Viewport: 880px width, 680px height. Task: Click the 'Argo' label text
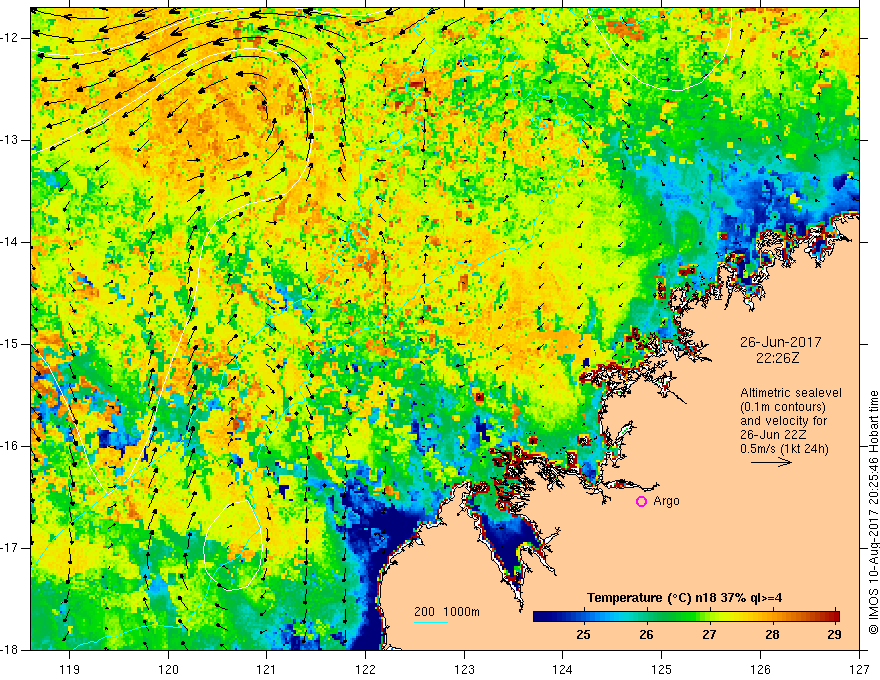pos(666,501)
